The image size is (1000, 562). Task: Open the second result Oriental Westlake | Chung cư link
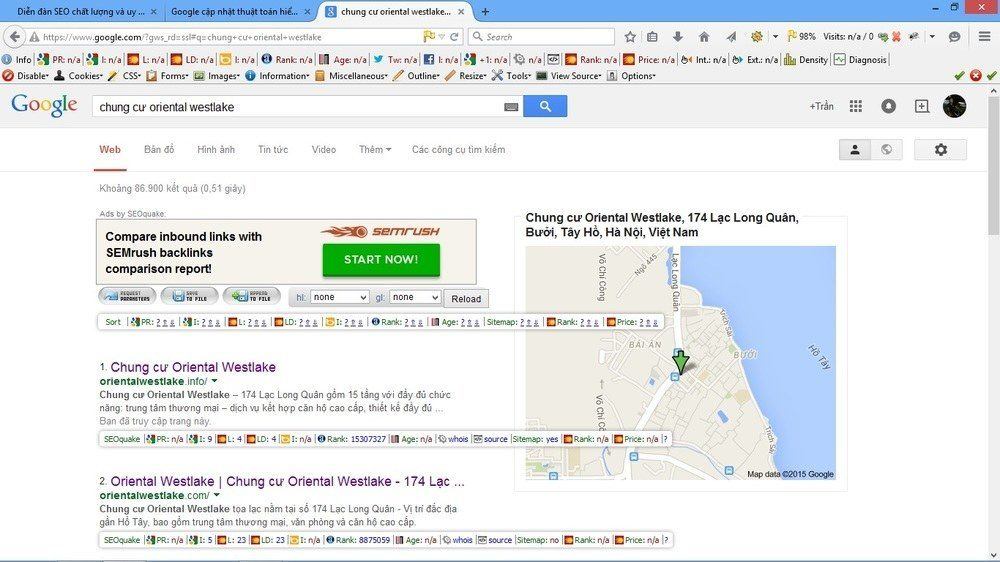pos(288,481)
